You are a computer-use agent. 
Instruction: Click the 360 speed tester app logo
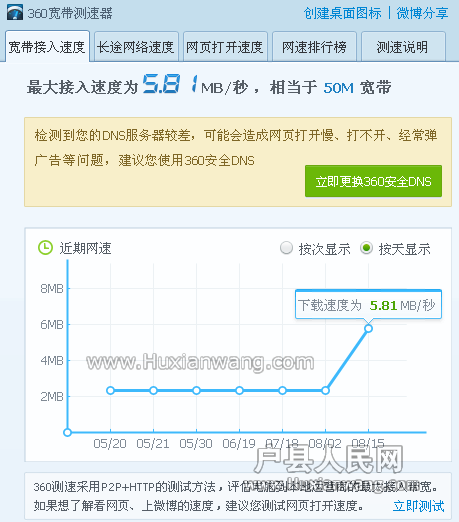tap(15, 13)
